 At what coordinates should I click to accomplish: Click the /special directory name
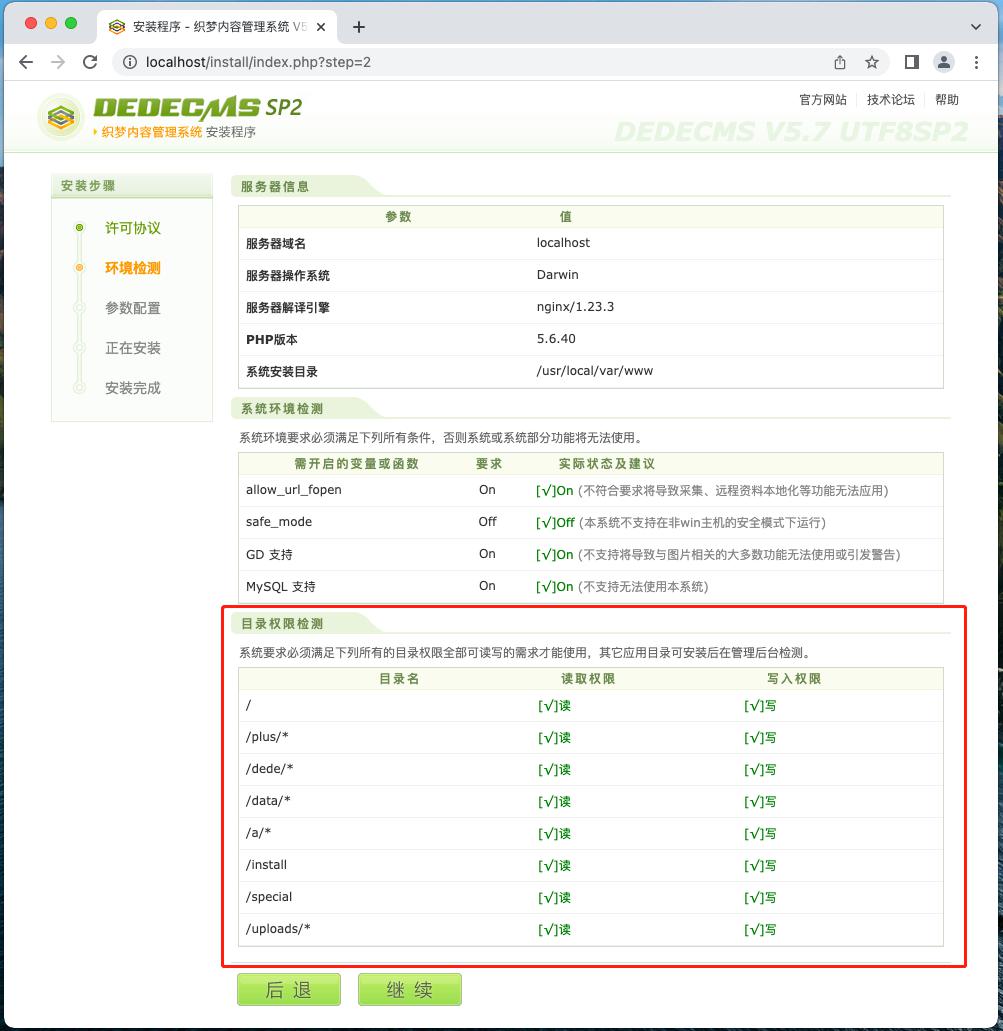(269, 897)
